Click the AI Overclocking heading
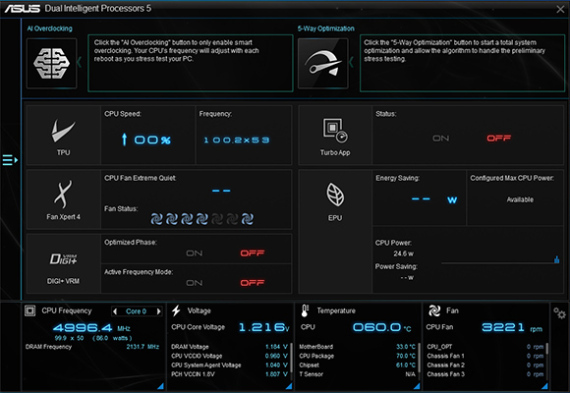The height and width of the screenshot is (393, 570). click(50, 28)
